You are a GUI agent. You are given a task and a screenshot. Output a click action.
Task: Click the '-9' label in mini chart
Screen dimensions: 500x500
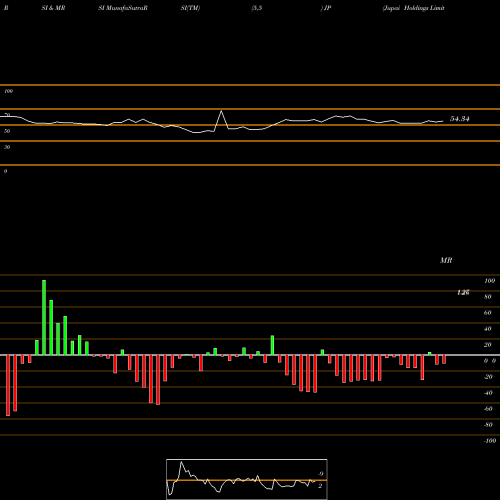[x=320, y=474]
